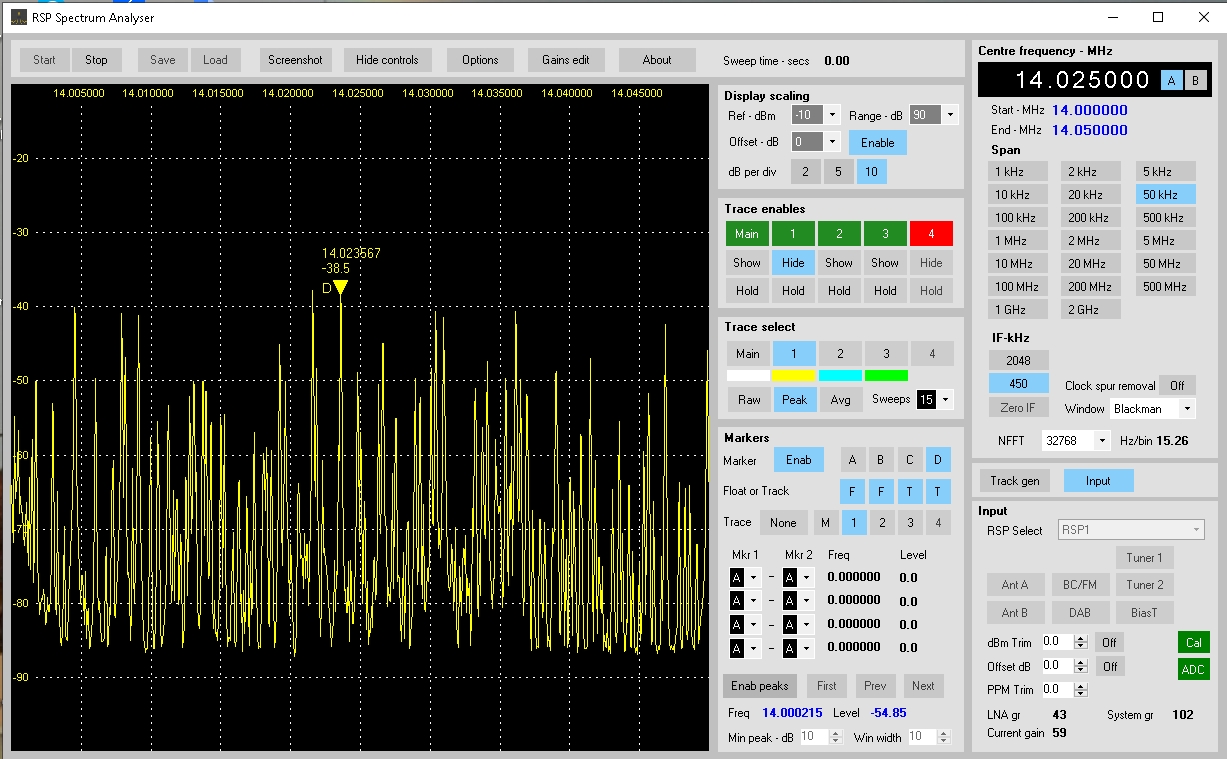Expand the Ref dBm dropdown
The image size is (1227, 759).
coord(832,115)
